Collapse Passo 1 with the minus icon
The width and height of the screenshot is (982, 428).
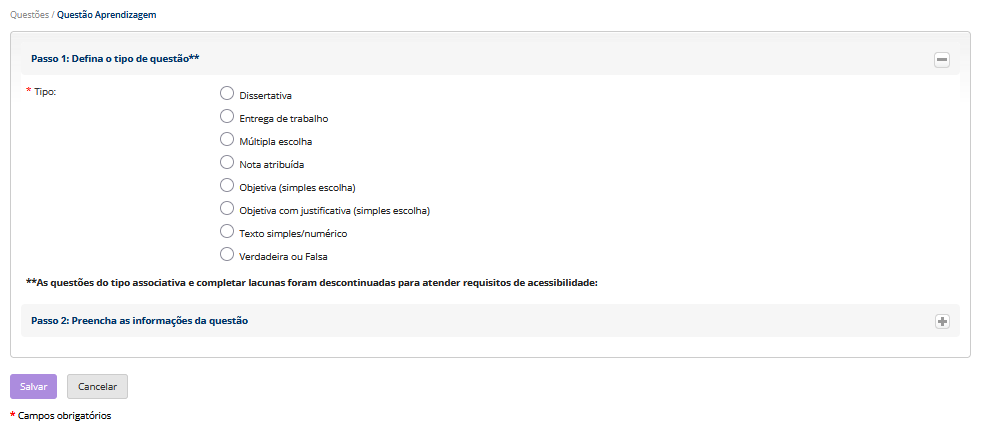[941, 60]
